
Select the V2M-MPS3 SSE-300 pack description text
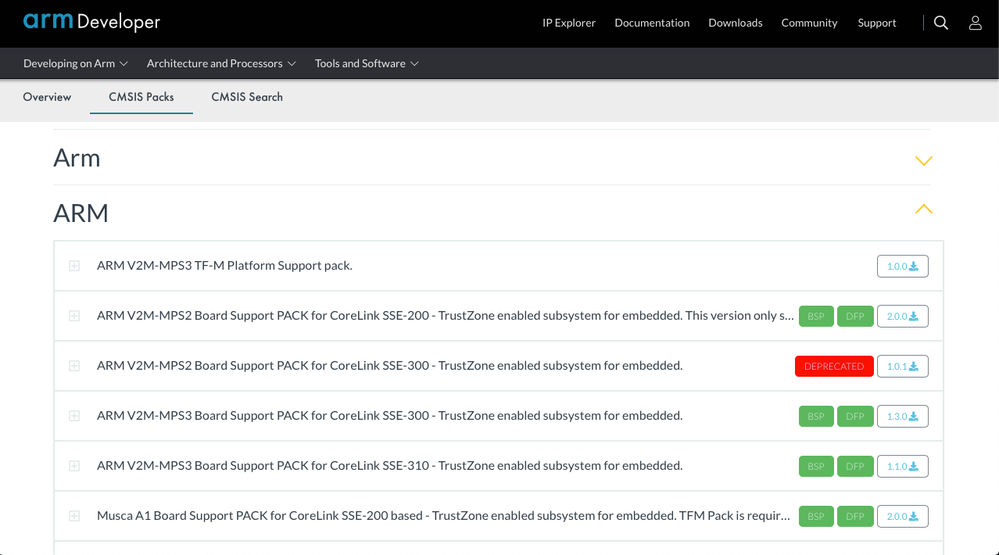(389, 415)
